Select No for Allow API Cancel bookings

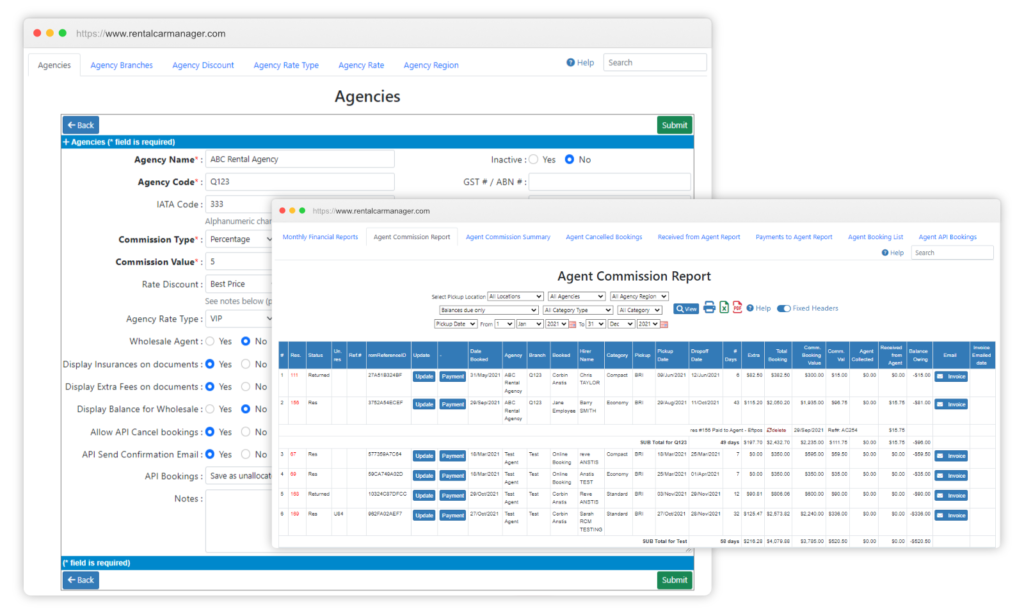(246, 432)
